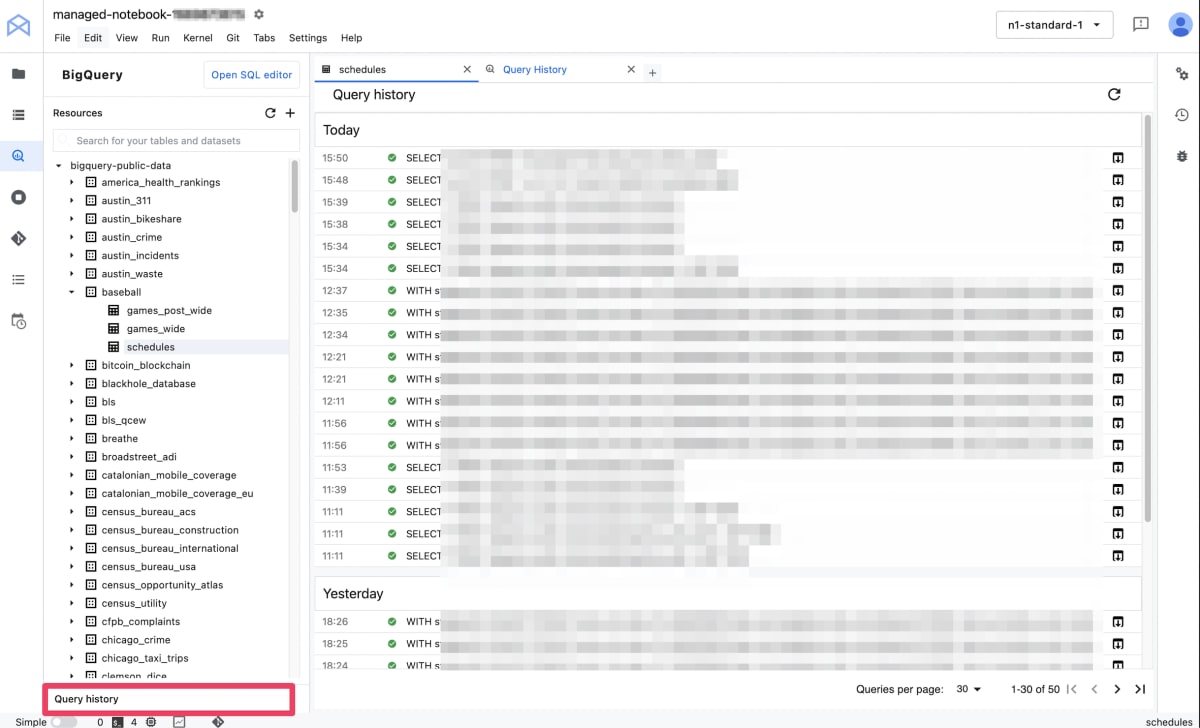This screenshot has width=1200, height=728.
Task: Click the resource tree scrollbar
Action: pos(295,186)
